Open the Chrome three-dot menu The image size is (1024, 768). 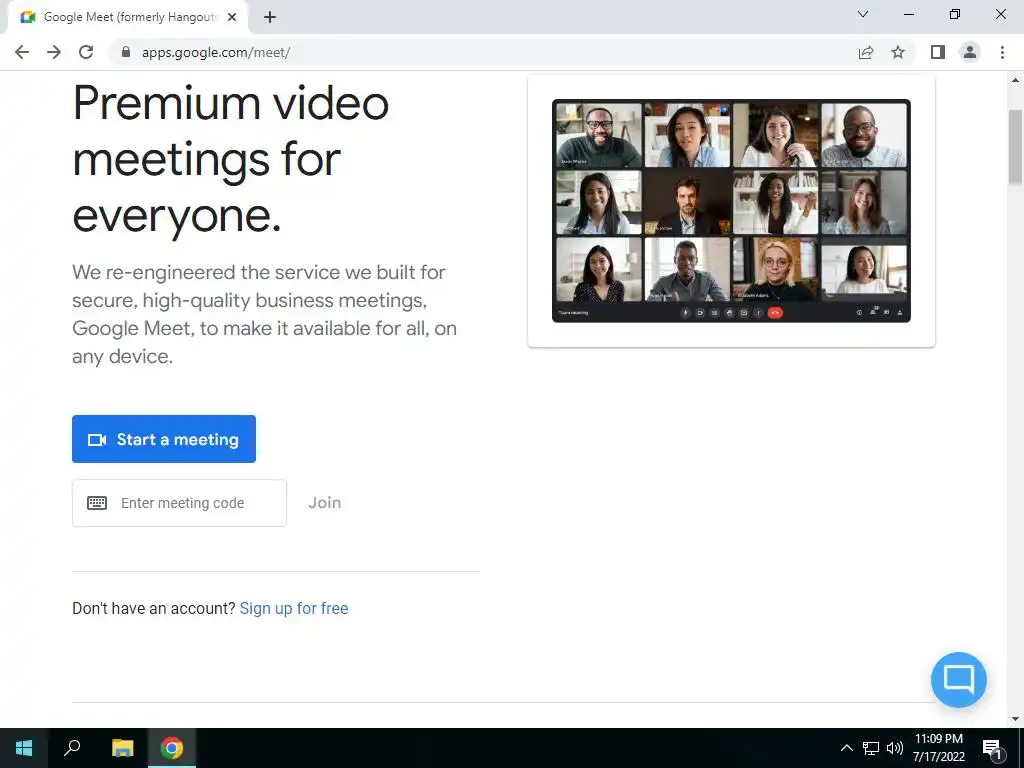(1002, 52)
